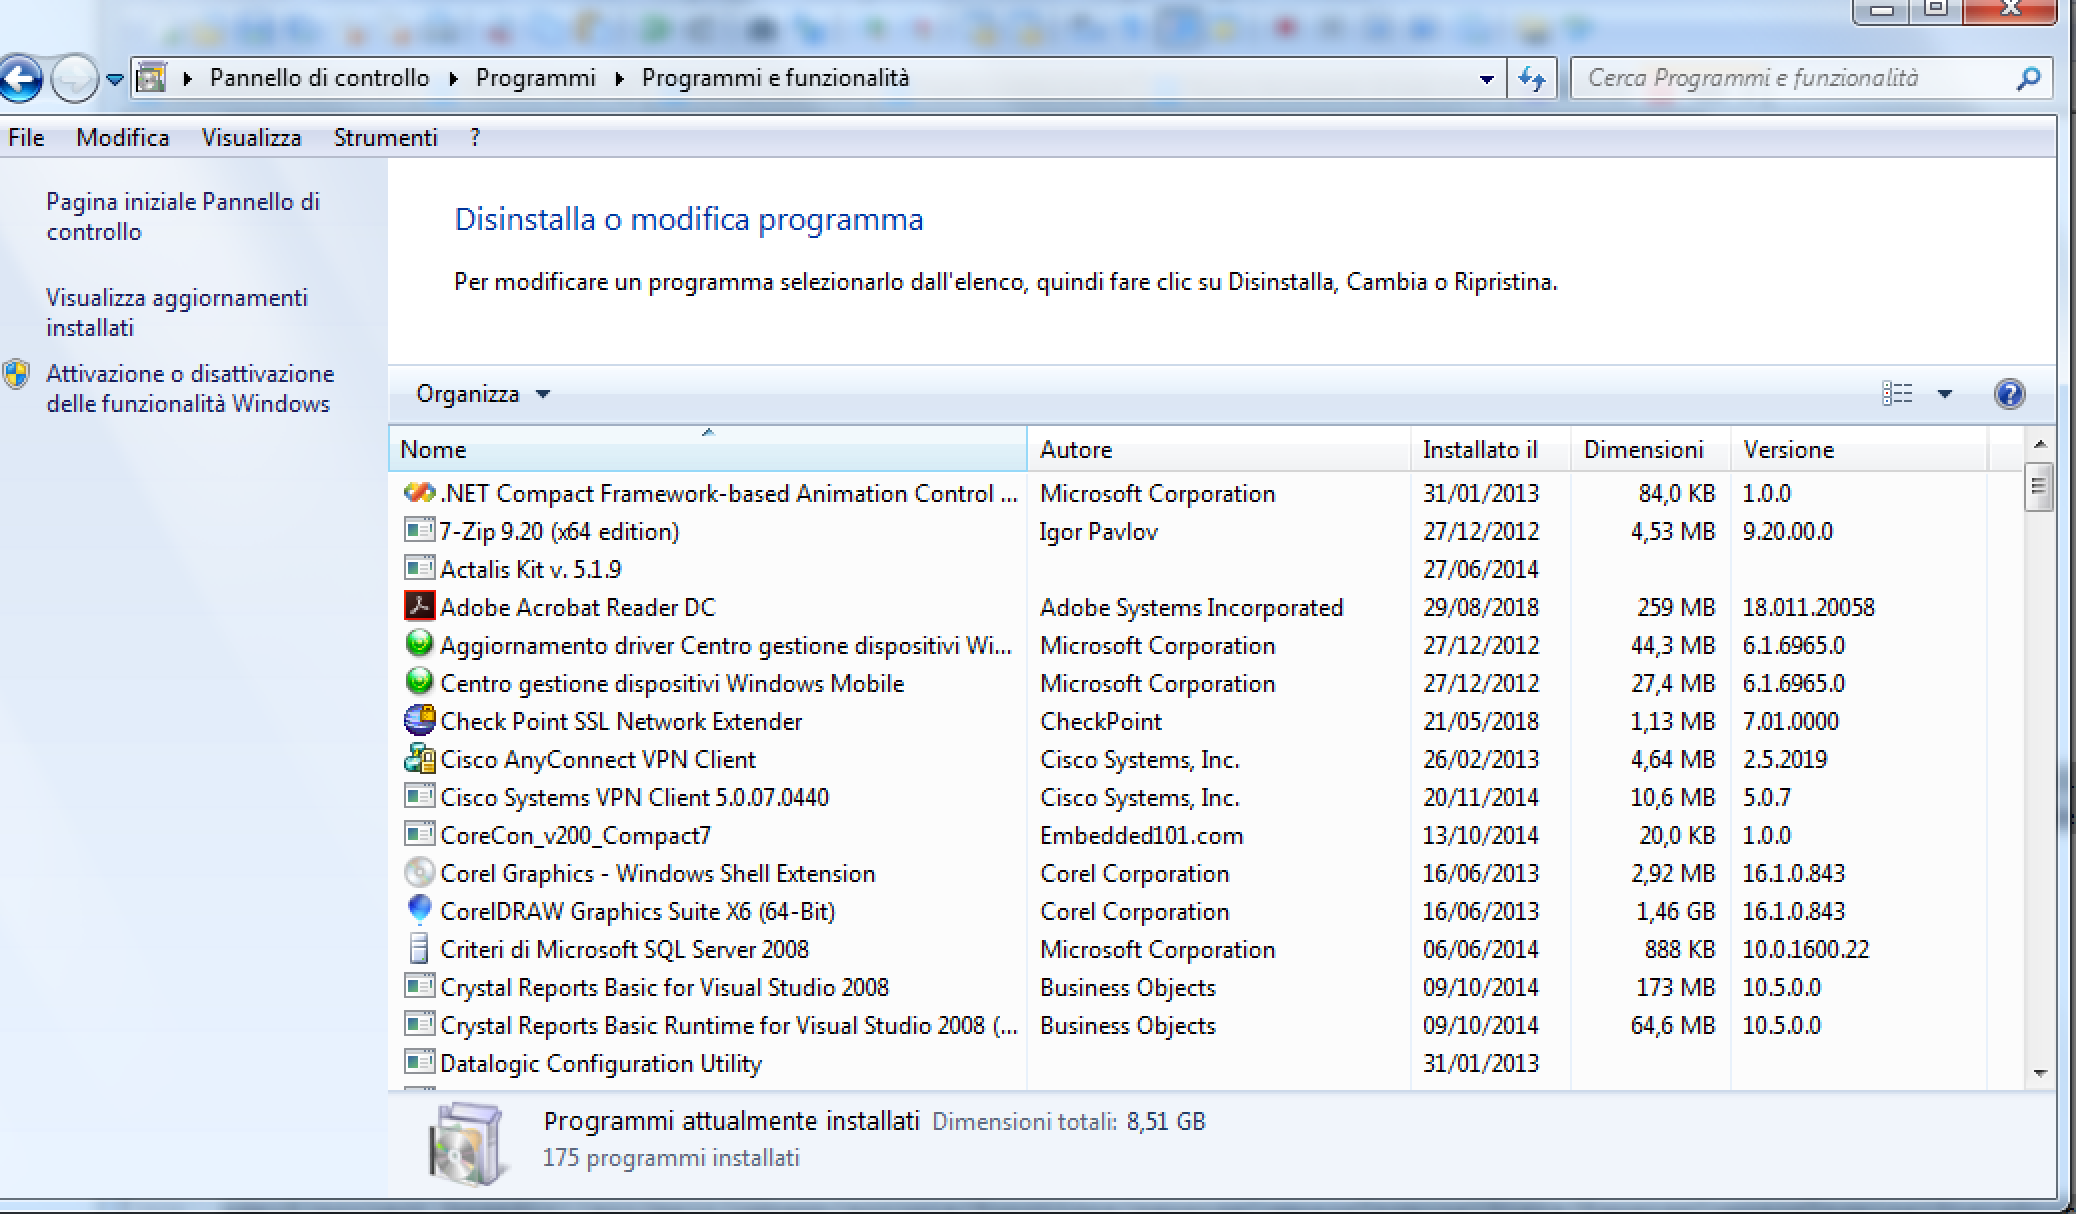Click the CoreCon_v200_Compact7 icon
This screenshot has width=2076, height=1214.
(419, 834)
